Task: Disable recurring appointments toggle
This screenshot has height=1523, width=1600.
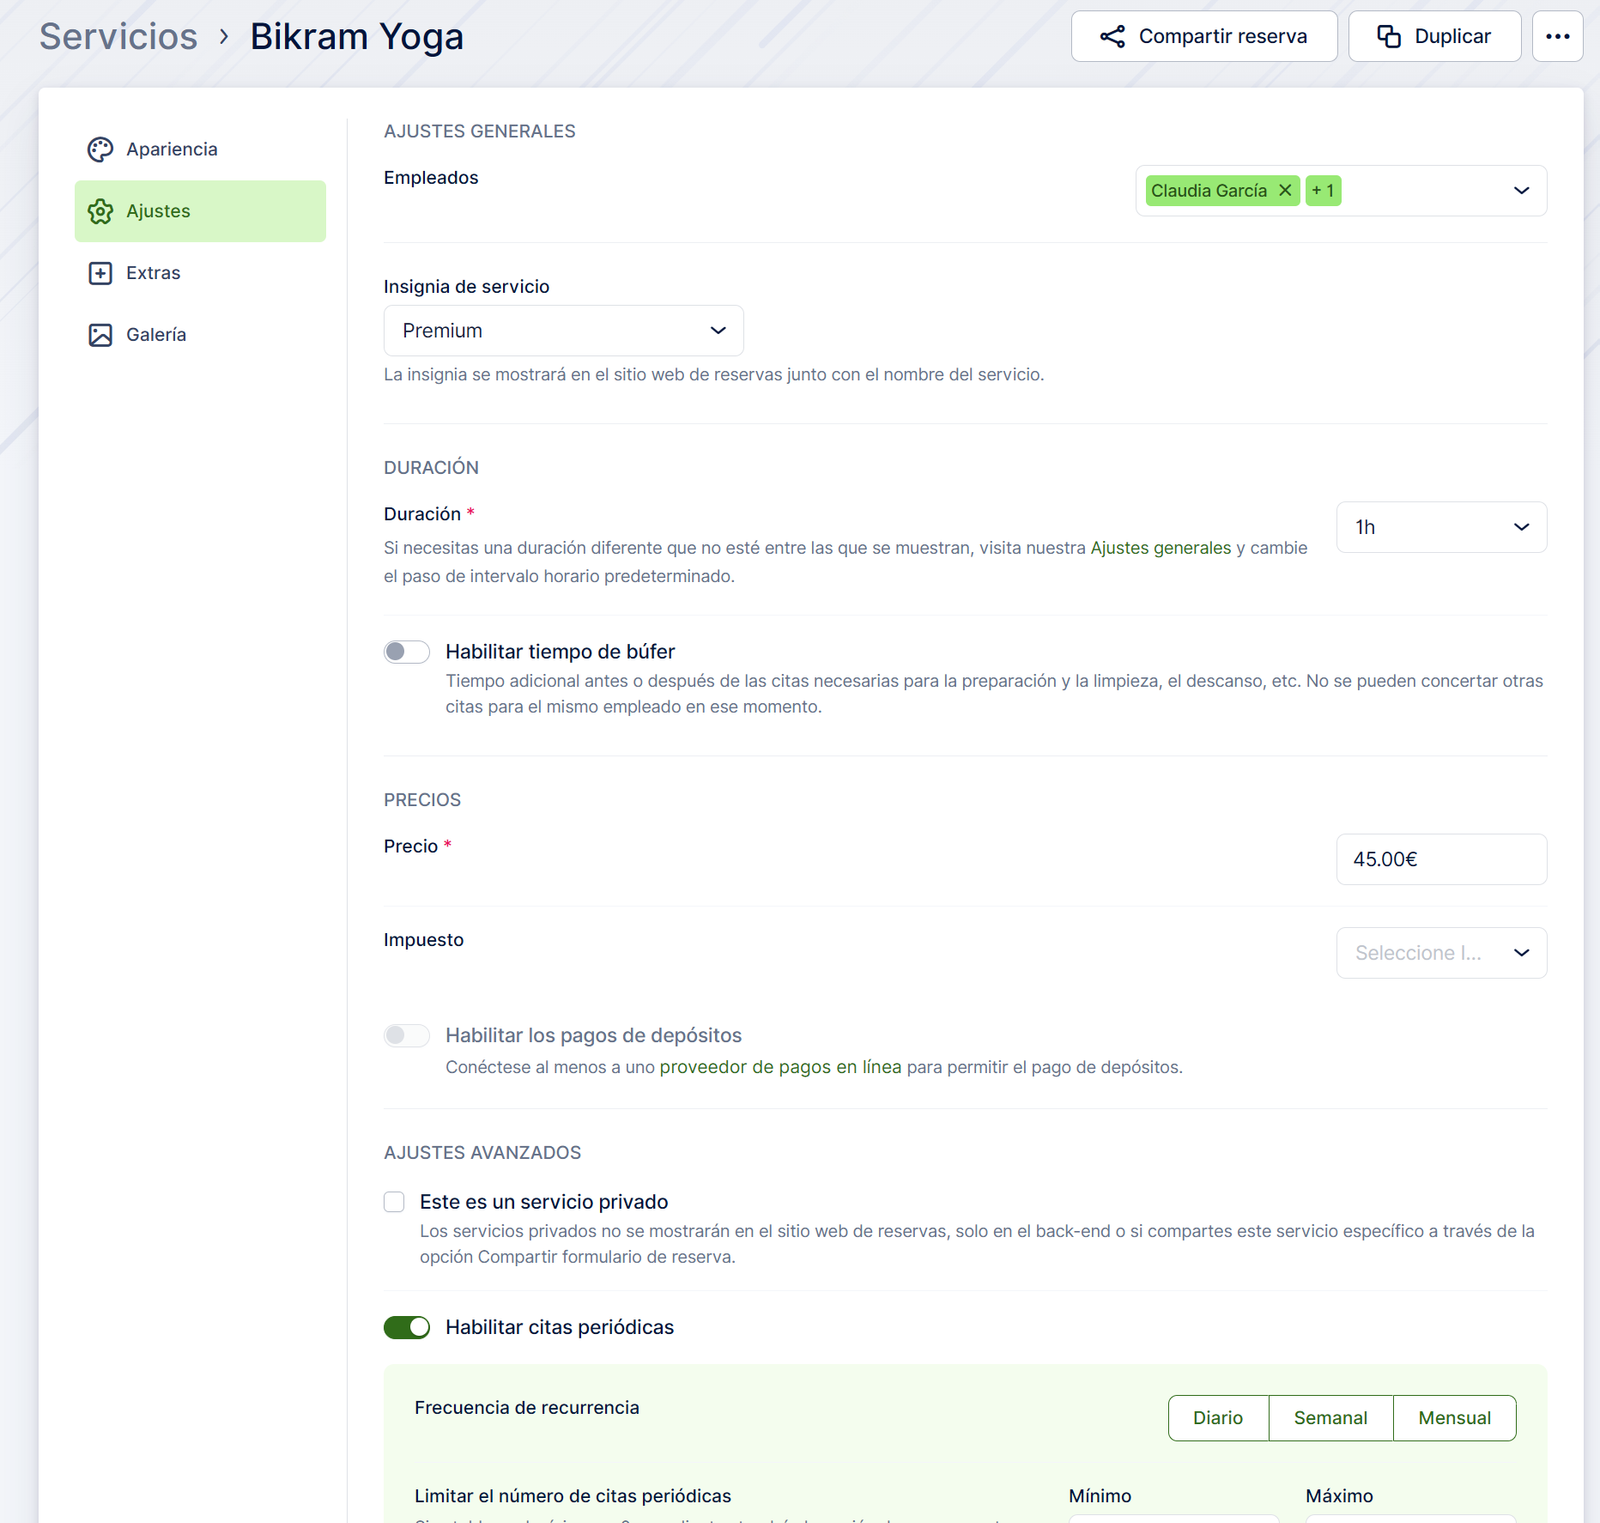Action: point(407,1327)
